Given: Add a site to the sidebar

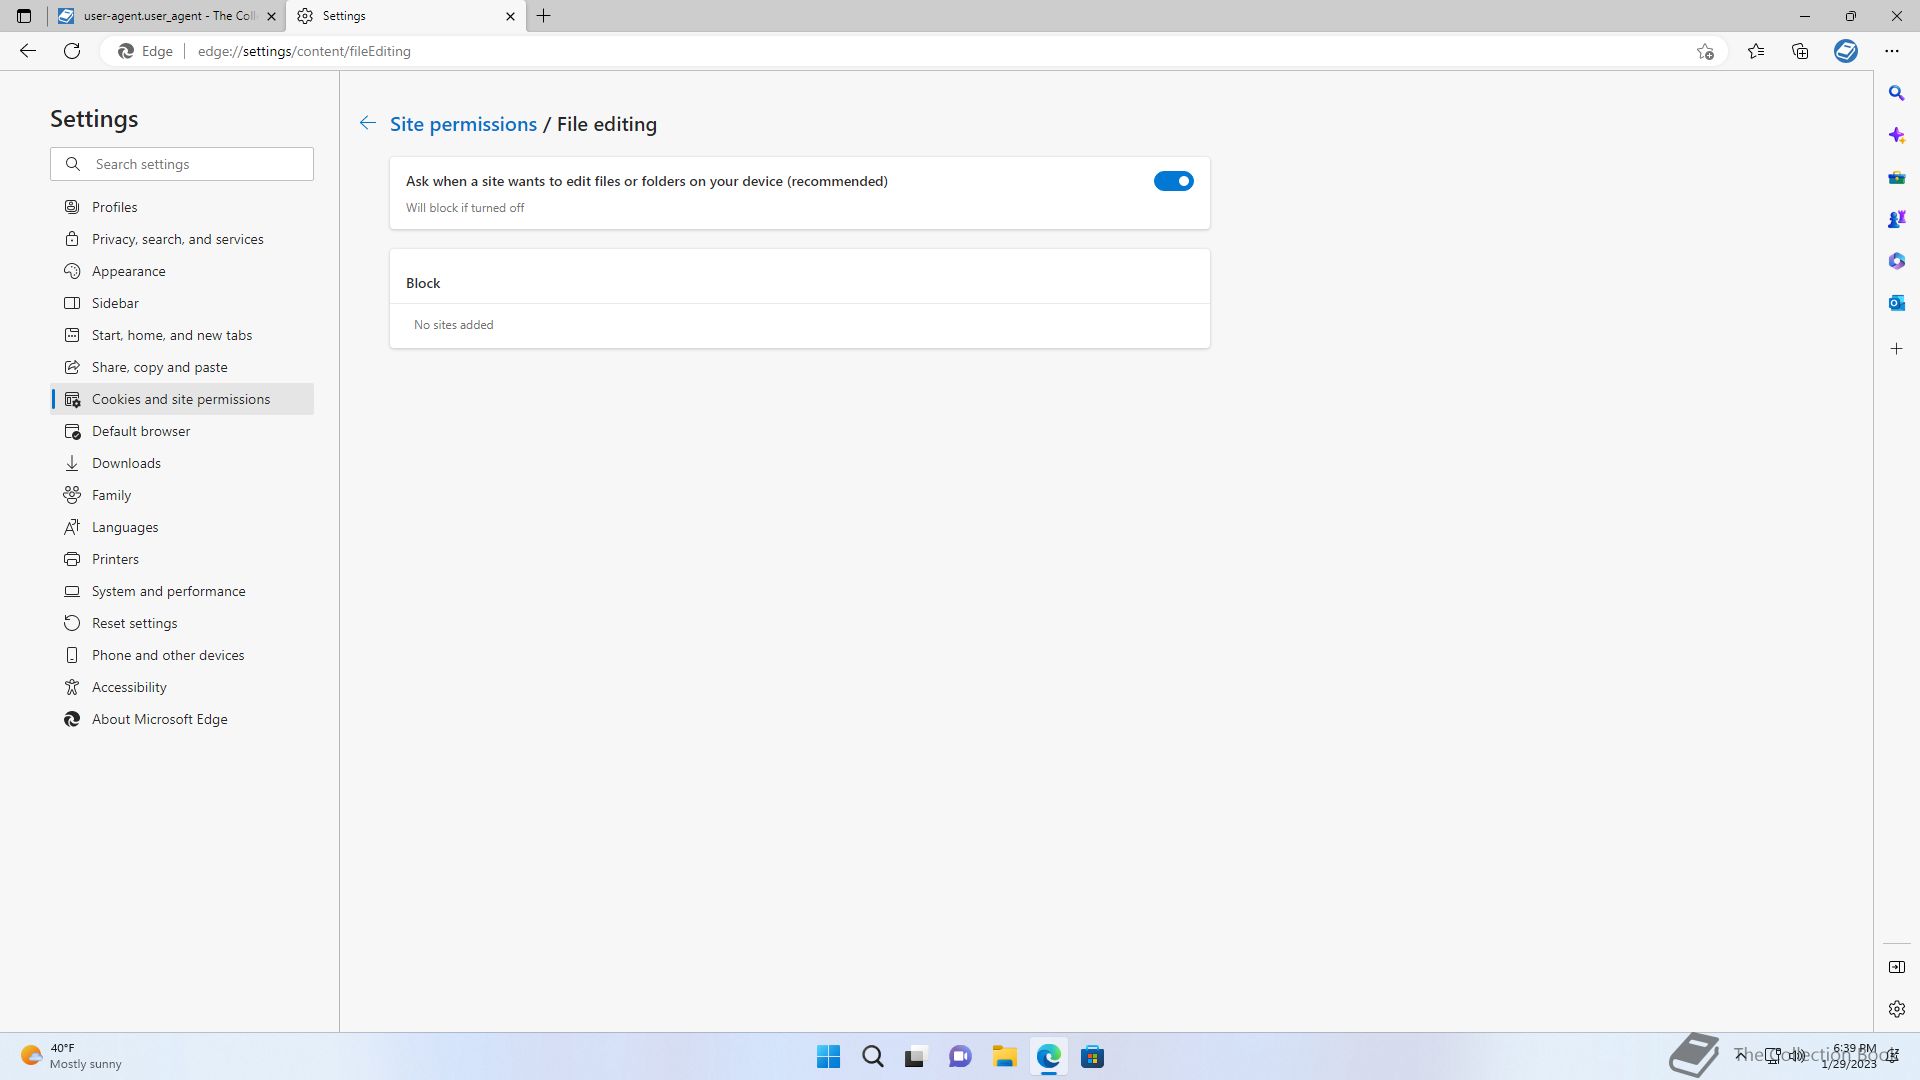Looking at the screenshot, I should click(1896, 349).
